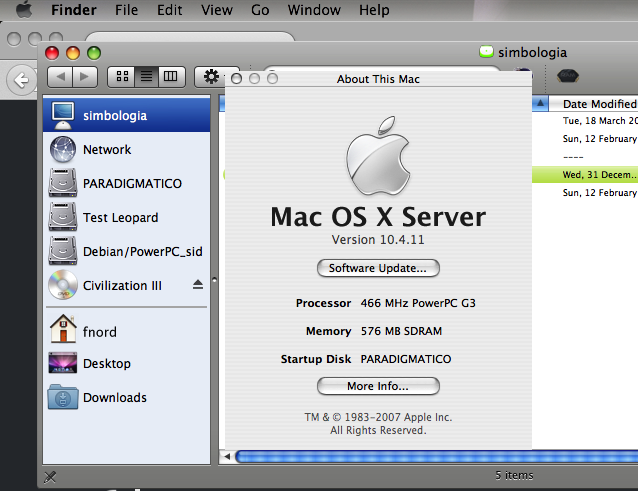The image size is (638, 491).
Task: Select the row dated Tue, 18 March
Action: pos(585,121)
